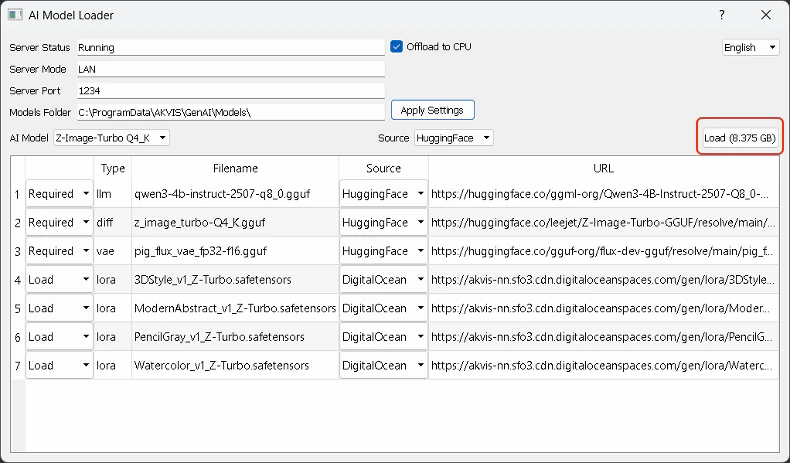Click the Server Port input field
790x463 pixels.
pos(229,91)
